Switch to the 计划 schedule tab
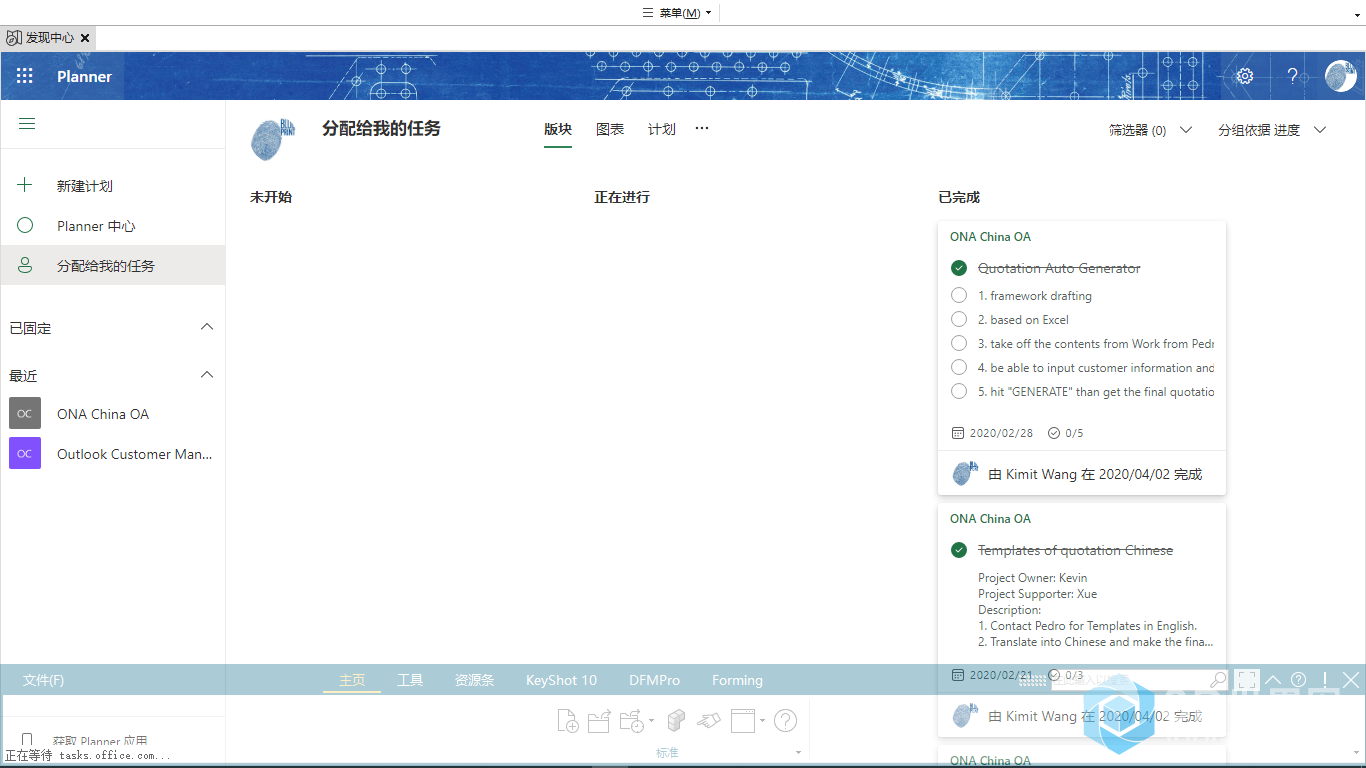The image size is (1366, 768). pyautogui.click(x=662, y=129)
